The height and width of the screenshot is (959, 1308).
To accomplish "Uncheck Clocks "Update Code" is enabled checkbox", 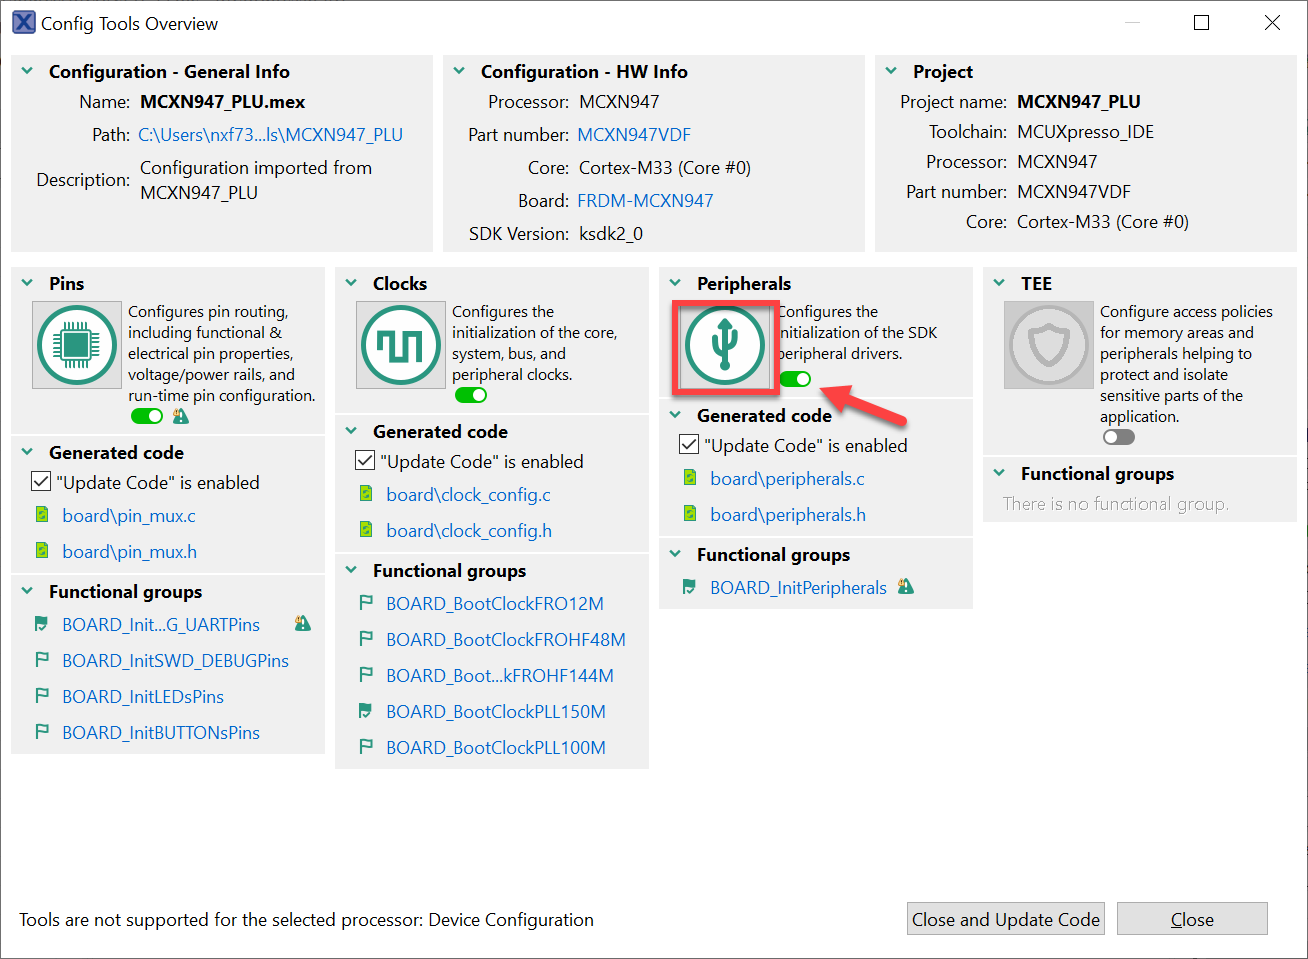I will [366, 461].
